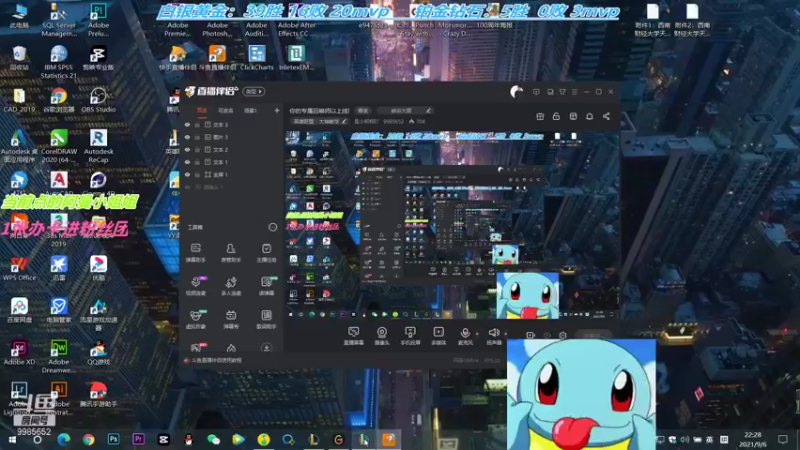
Task: Click the squirtle image in the stream preview
Action: [528, 295]
